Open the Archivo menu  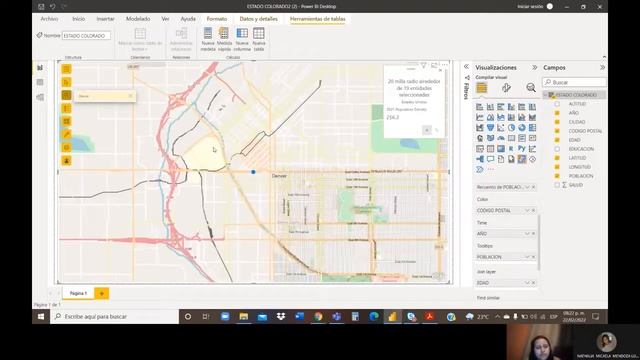(x=49, y=19)
